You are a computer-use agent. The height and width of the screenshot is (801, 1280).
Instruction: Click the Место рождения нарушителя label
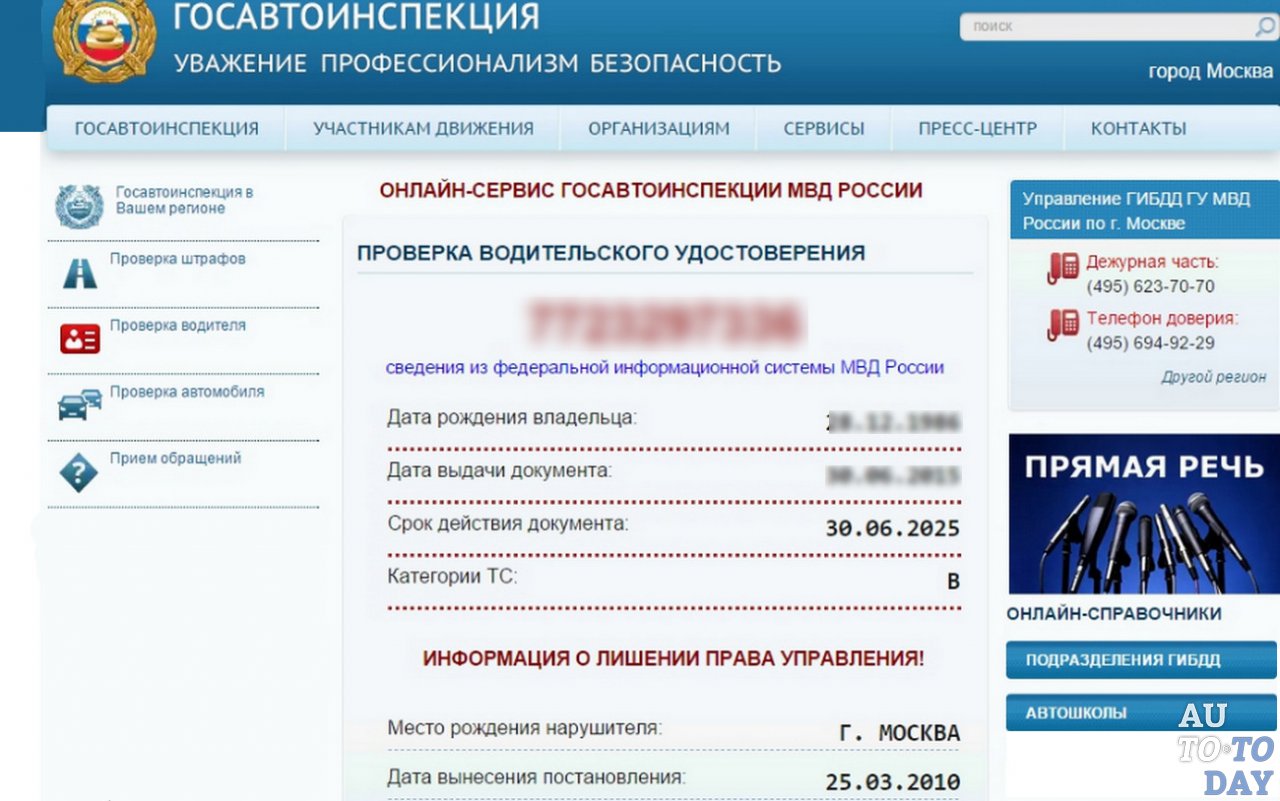[524, 728]
